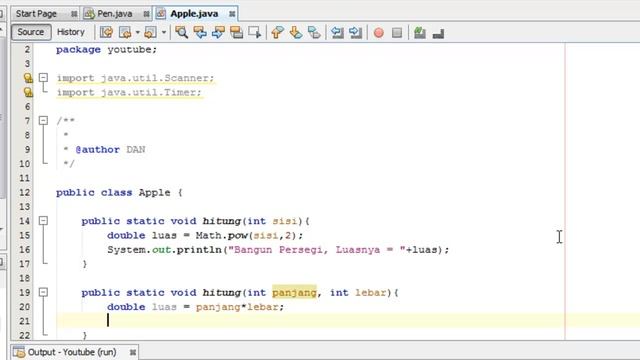Screen dimensions: 640x360
Task: Open the History view
Action: pos(71,32)
